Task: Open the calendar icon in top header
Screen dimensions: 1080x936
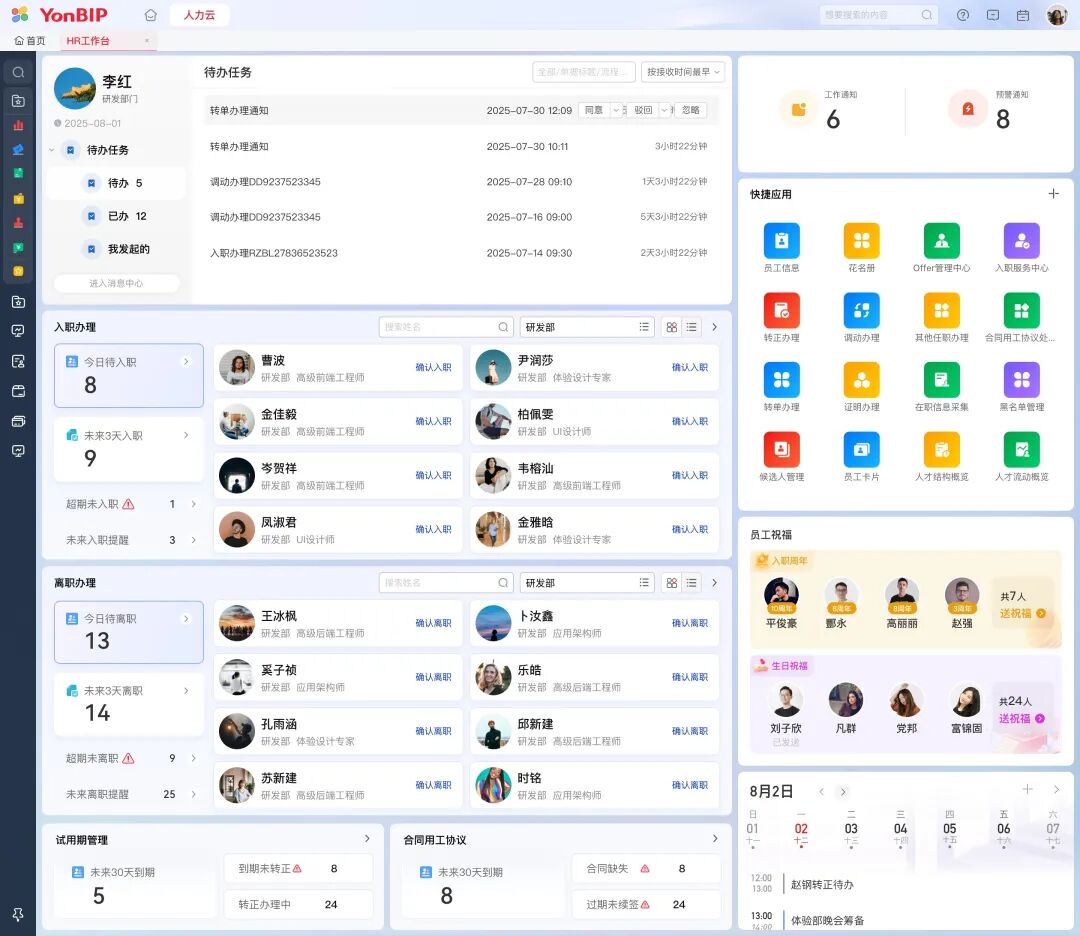Action: coord(1022,15)
